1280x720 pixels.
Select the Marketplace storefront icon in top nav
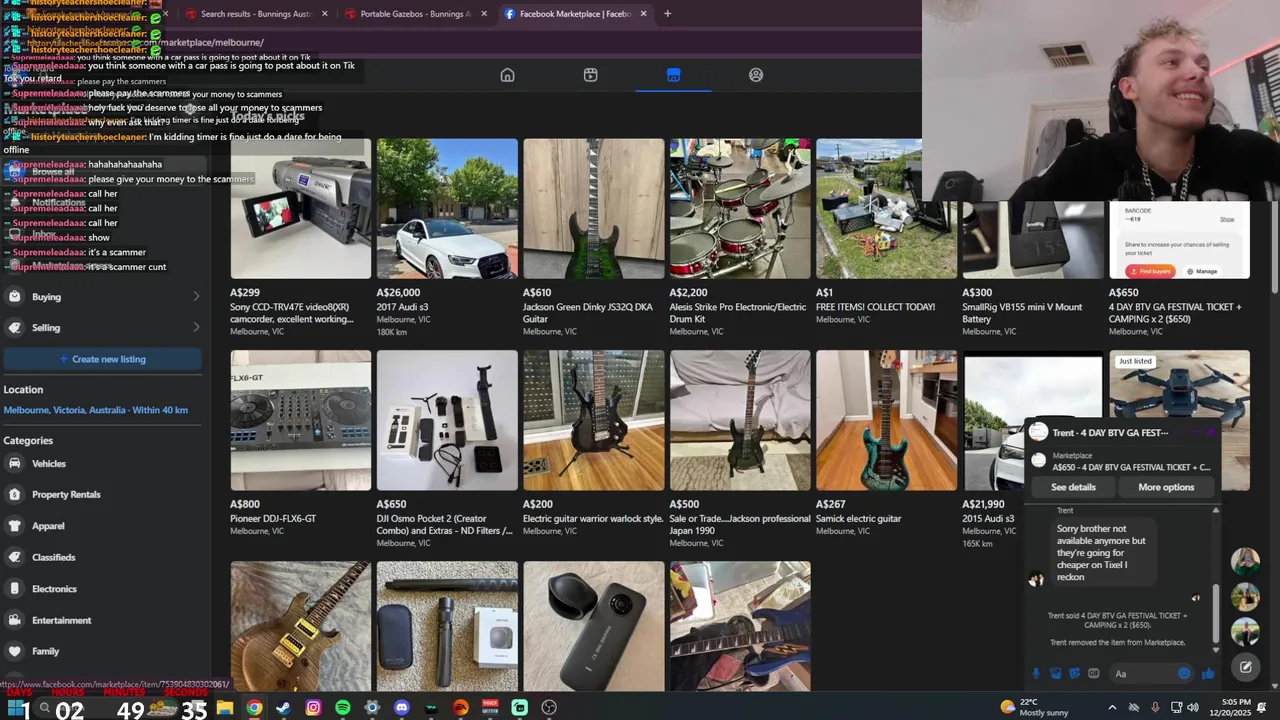pyautogui.click(x=673, y=75)
